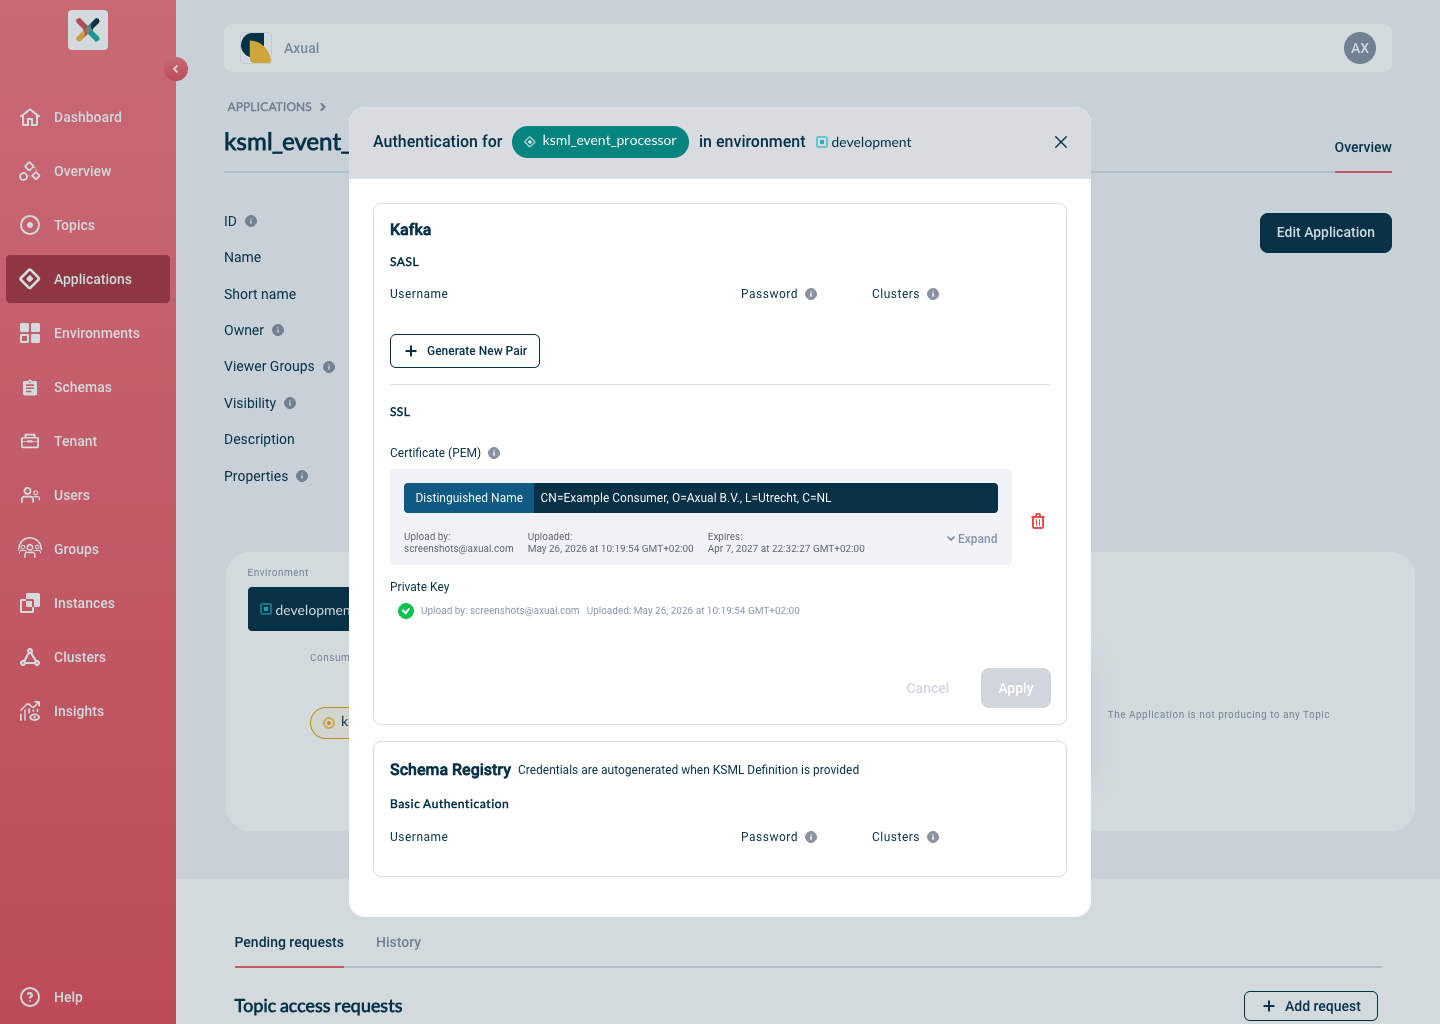This screenshot has height=1024, width=1440.
Task: Open the Overview sidebar icon
Action: [x=30, y=171]
